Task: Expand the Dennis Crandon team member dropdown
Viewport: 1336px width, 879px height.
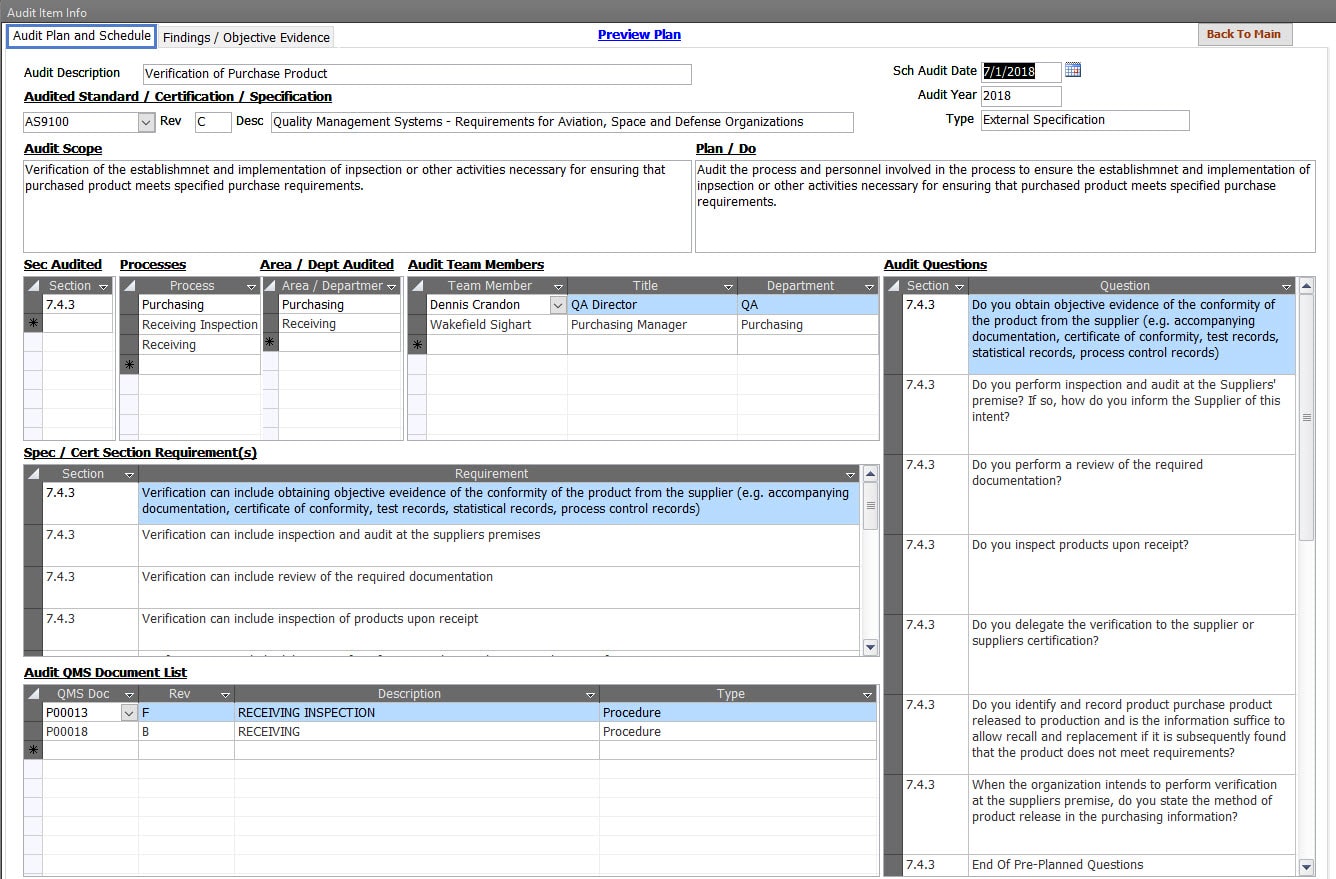Action: pyautogui.click(x=558, y=305)
